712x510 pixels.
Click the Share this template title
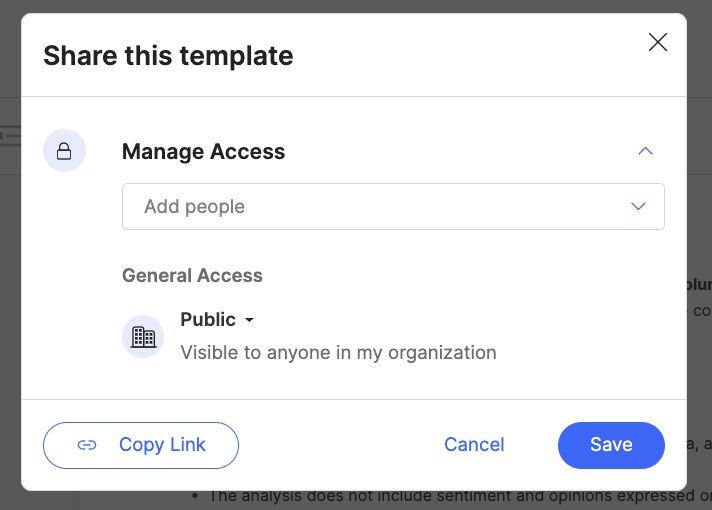coord(168,56)
